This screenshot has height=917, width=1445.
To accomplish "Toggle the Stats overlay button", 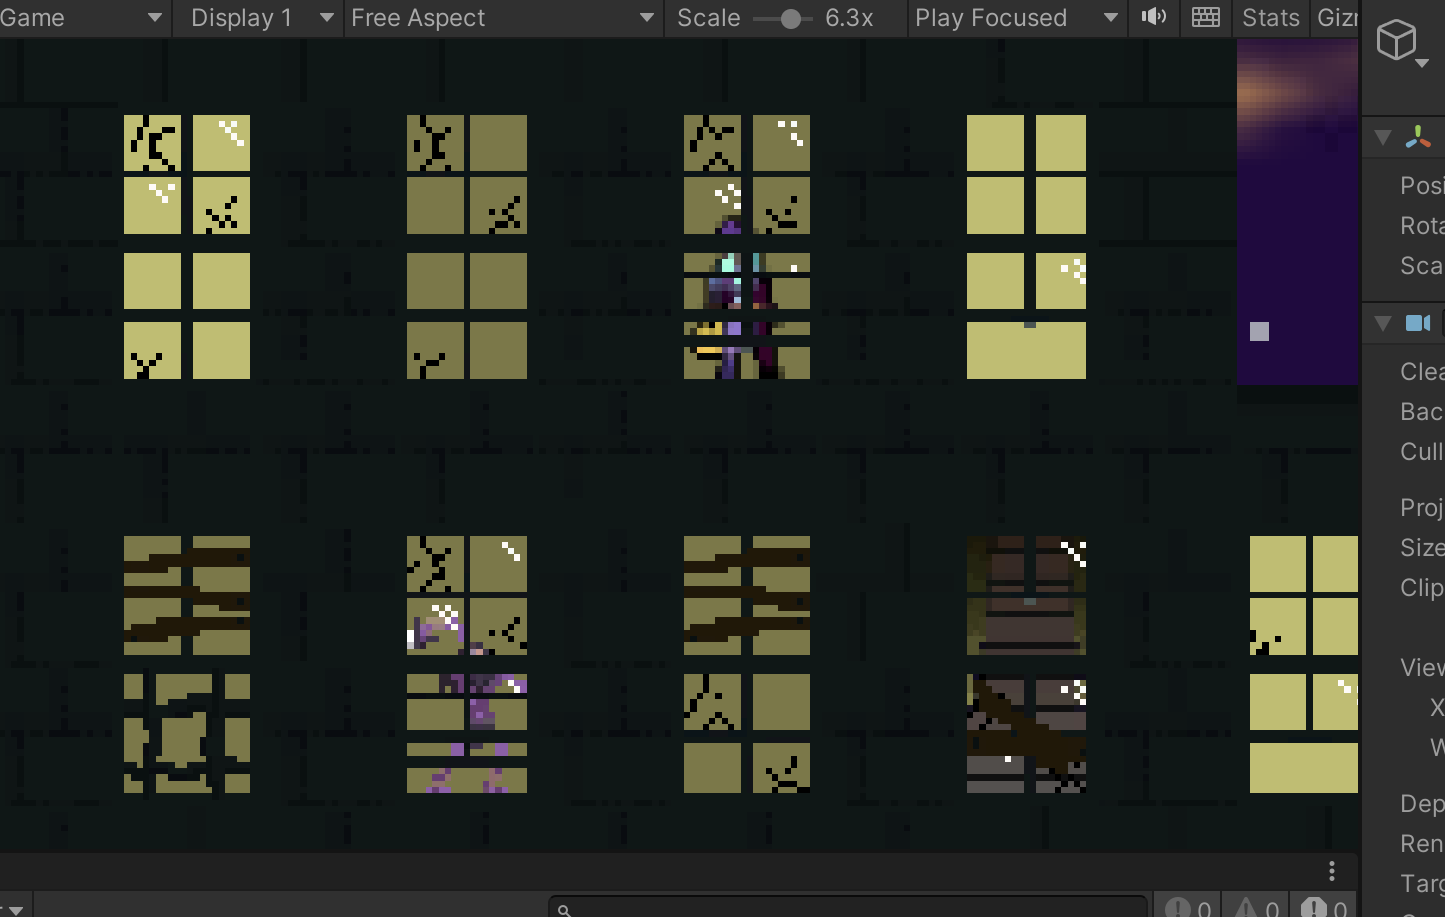I will click(x=1271, y=17).
